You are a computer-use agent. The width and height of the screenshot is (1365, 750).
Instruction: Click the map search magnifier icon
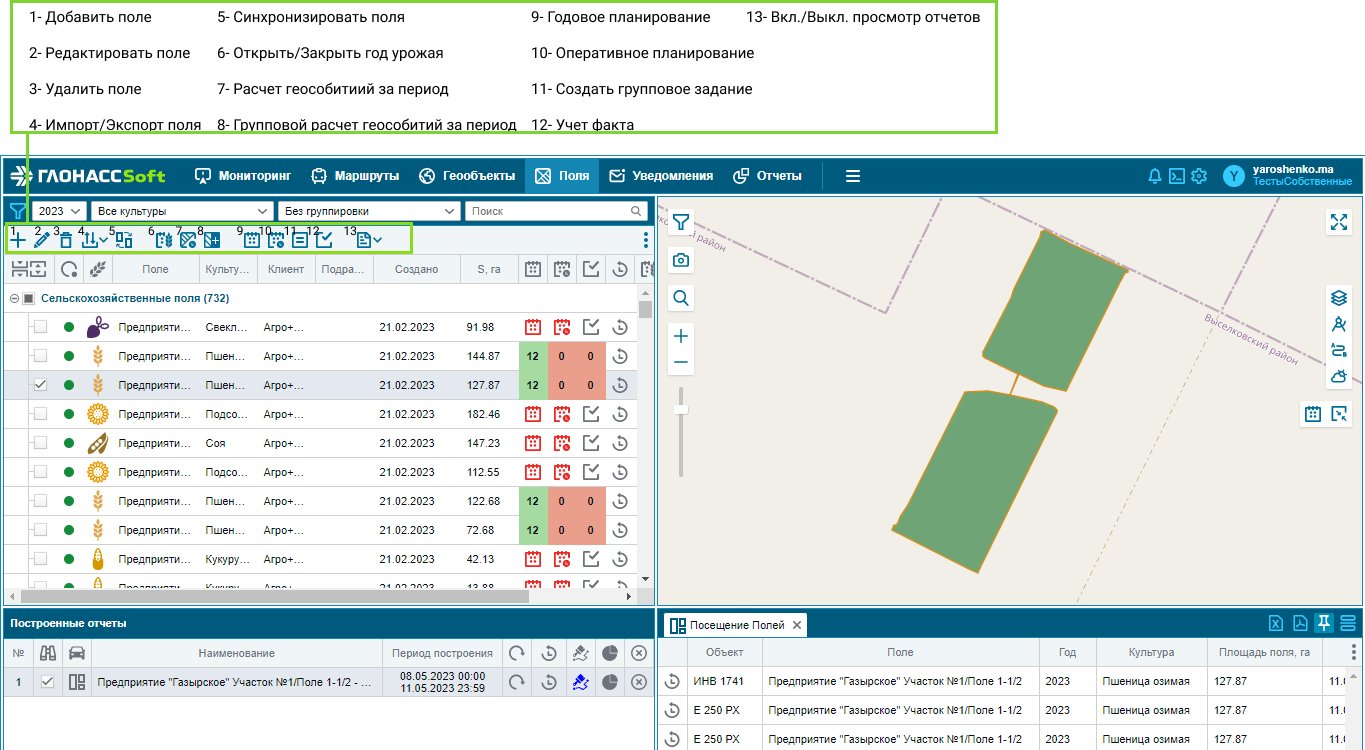[681, 298]
